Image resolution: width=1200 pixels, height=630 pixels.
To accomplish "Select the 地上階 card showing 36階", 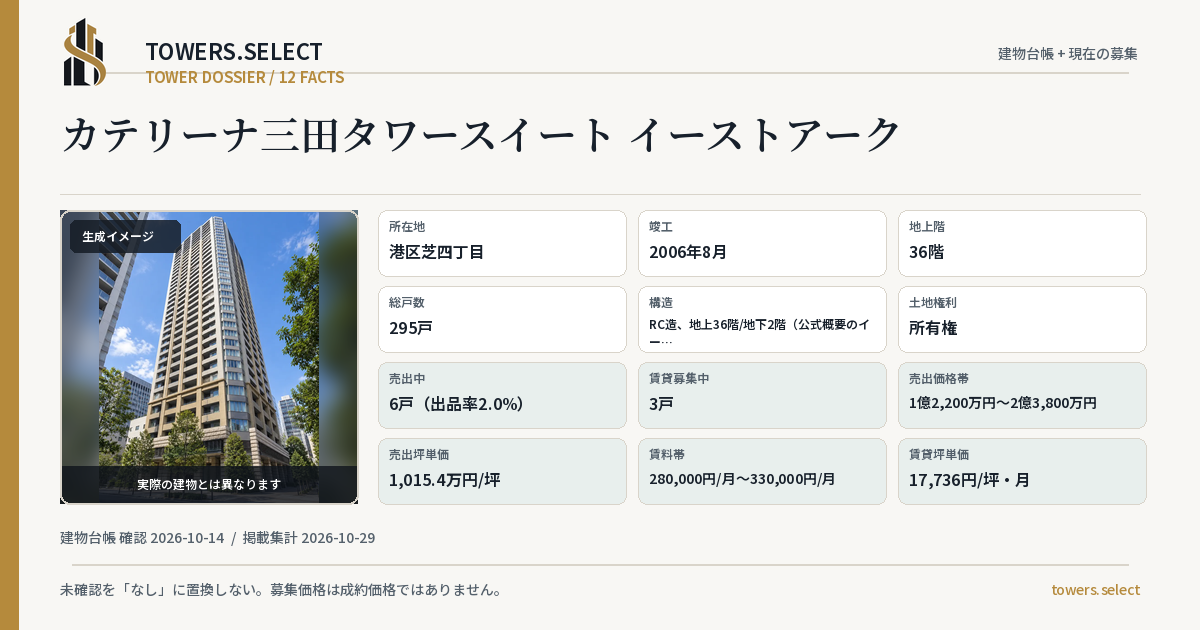I will point(1022,243).
